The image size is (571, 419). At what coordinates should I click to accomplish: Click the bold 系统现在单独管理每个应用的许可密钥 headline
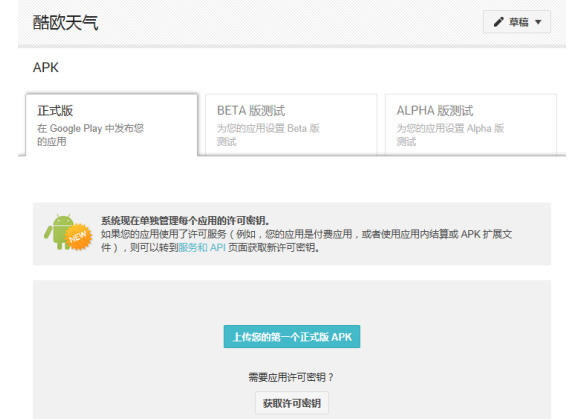point(185,220)
